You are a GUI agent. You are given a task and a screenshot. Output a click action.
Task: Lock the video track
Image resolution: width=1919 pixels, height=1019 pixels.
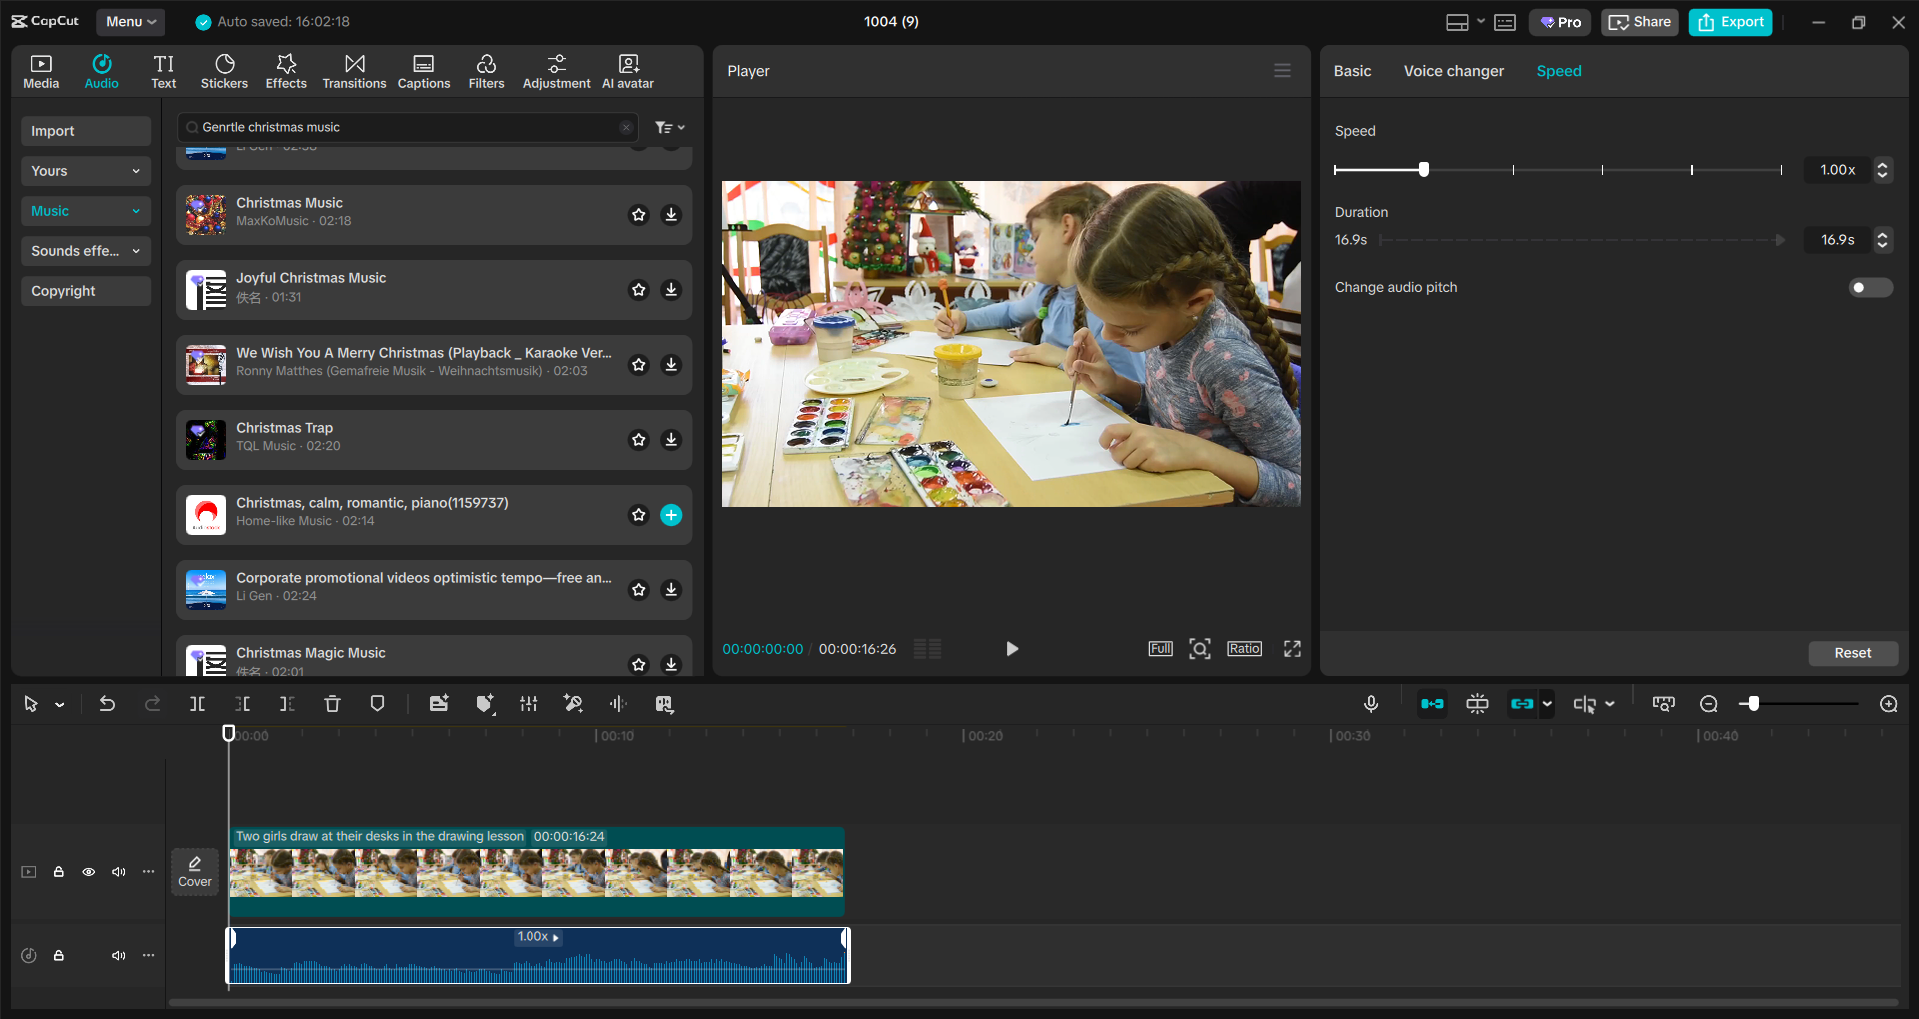click(59, 871)
